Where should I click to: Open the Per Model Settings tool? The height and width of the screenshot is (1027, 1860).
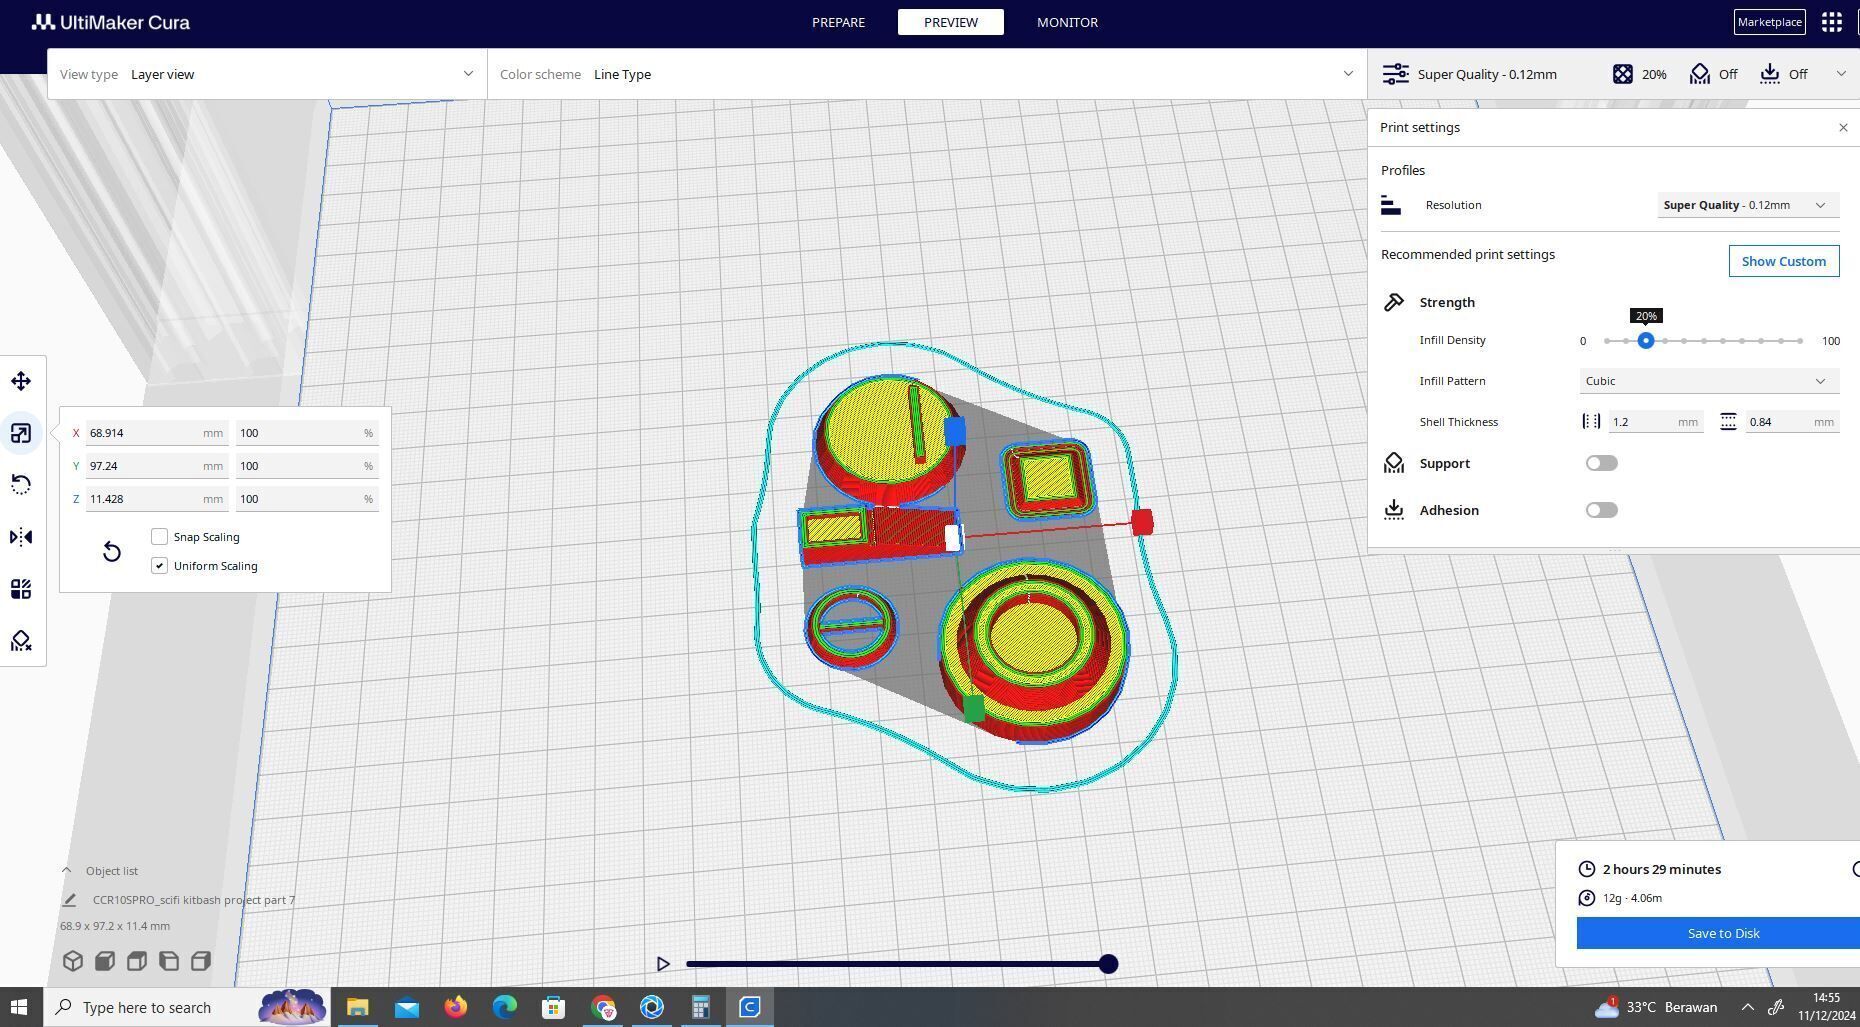point(21,589)
